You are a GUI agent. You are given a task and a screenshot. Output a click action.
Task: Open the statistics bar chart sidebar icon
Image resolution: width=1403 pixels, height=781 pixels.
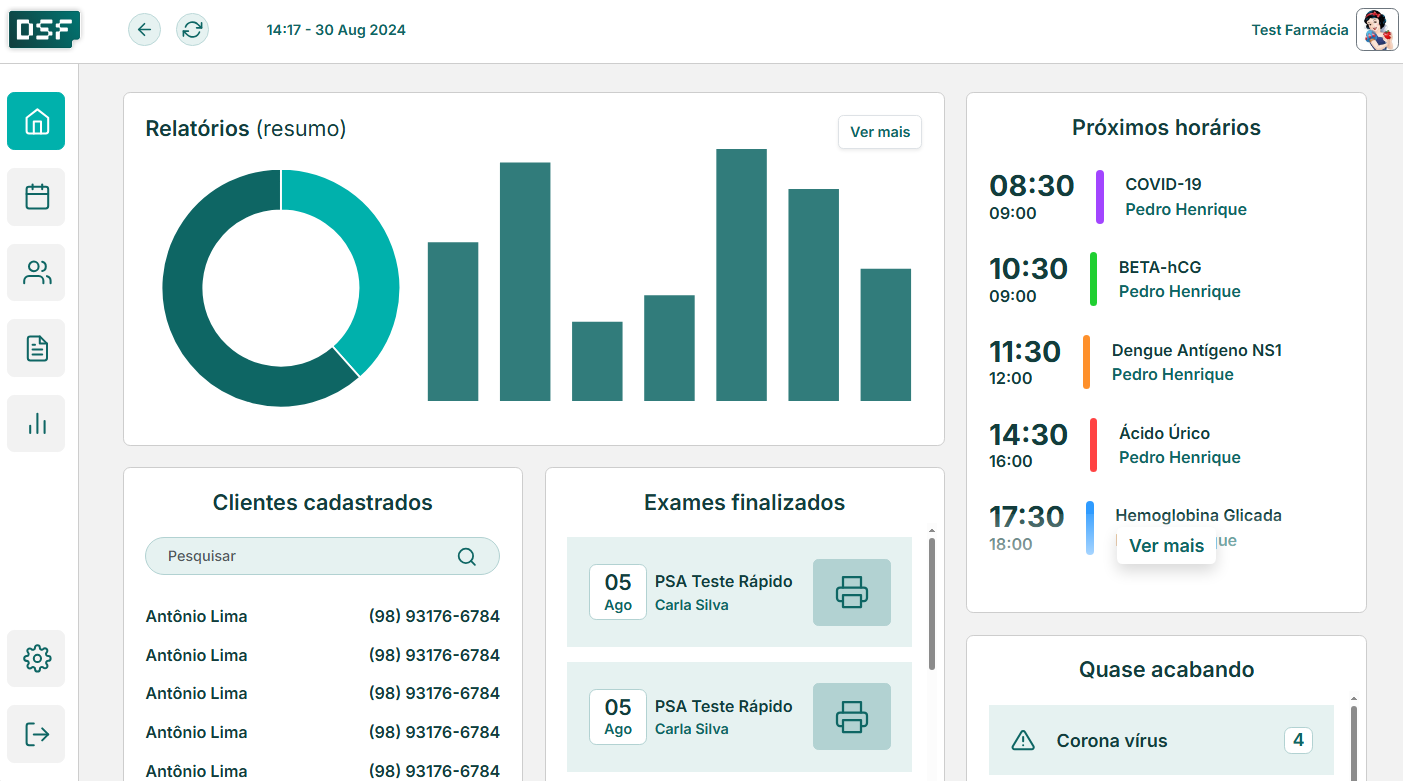(x=36, y=424)
